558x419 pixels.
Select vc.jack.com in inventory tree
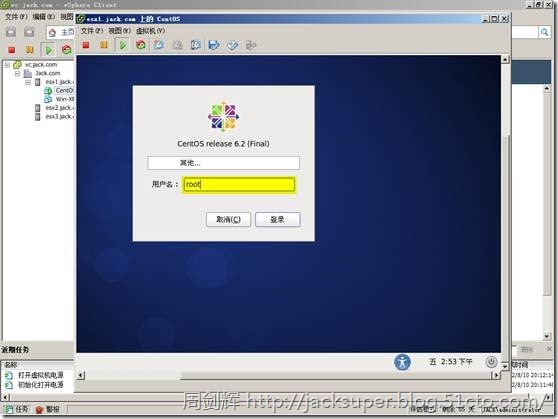(x=41, y=65)
